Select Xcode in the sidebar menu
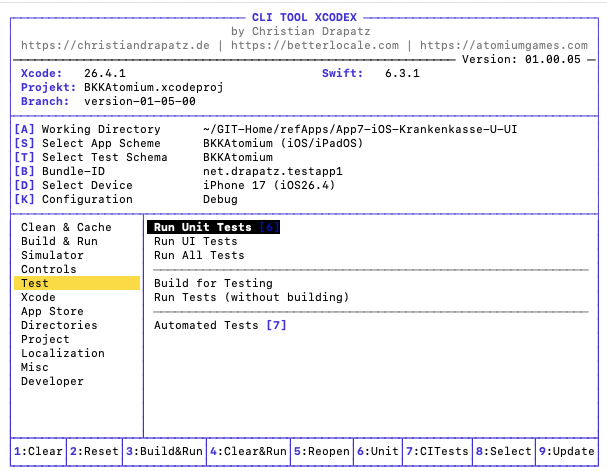The width and height of the screenshot is (607, 471). tap(38, 297)
